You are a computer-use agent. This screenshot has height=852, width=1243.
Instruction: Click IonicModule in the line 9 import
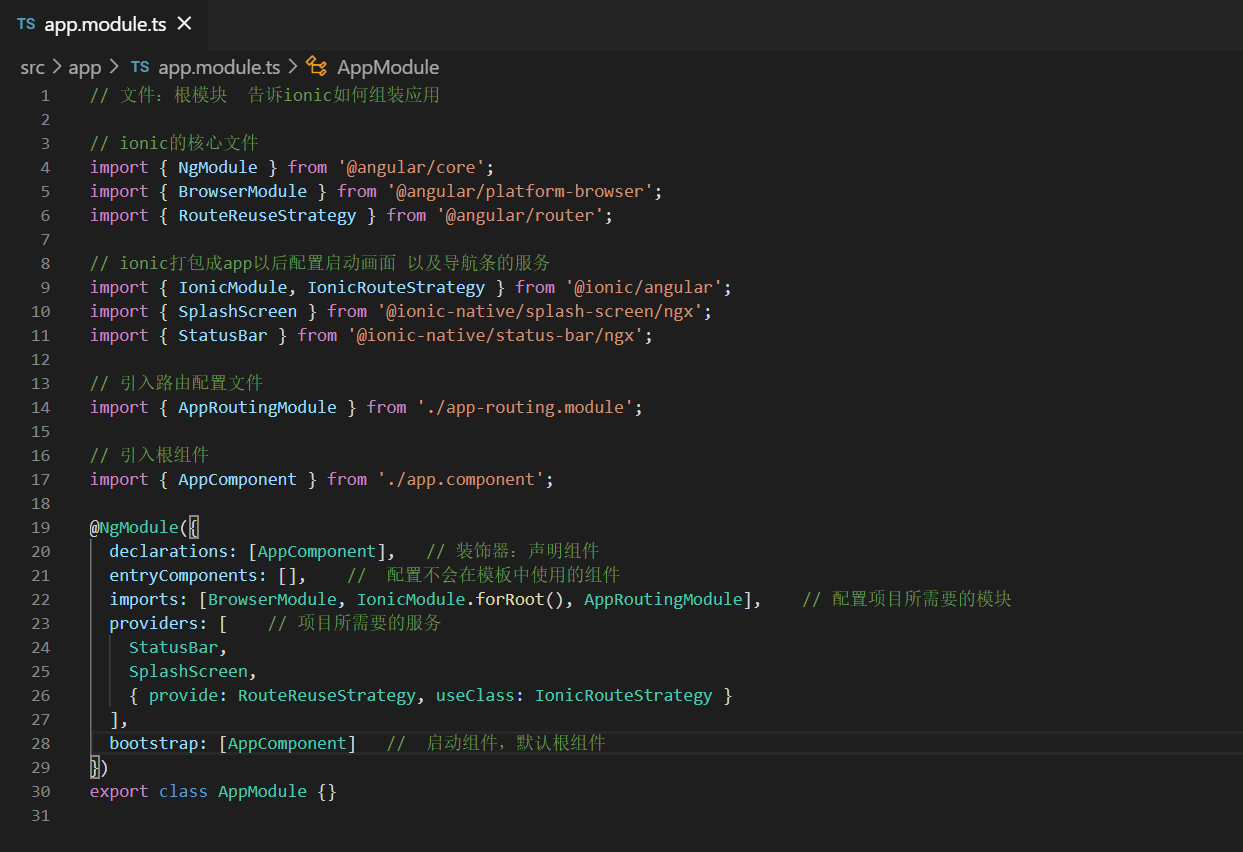[x=233, y=287]
